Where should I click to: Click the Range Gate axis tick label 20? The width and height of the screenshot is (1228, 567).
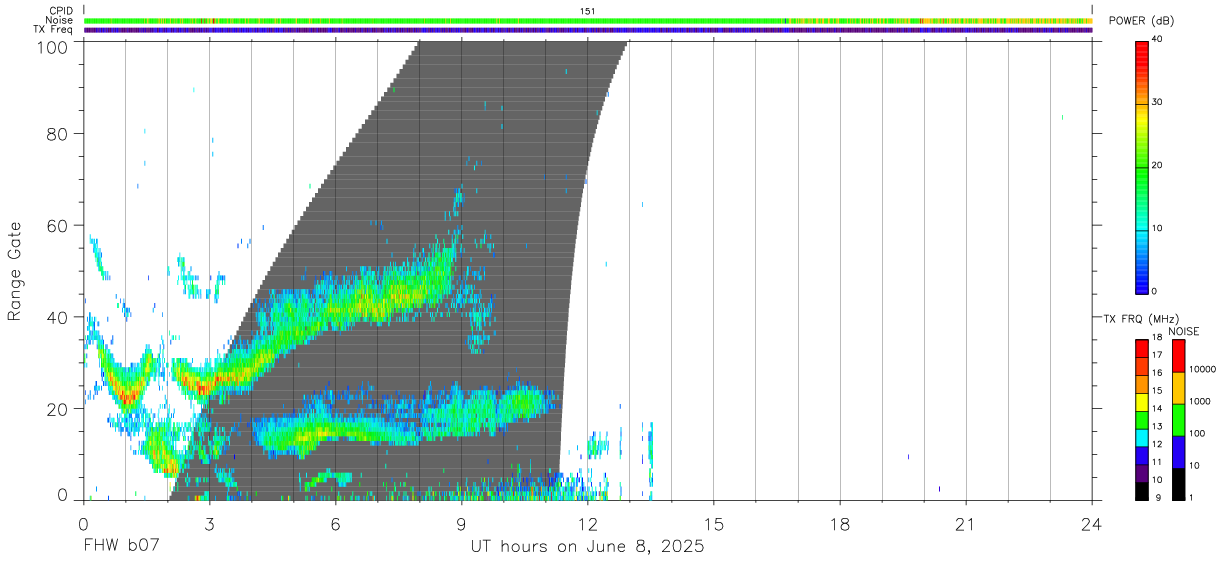[56, 409]
